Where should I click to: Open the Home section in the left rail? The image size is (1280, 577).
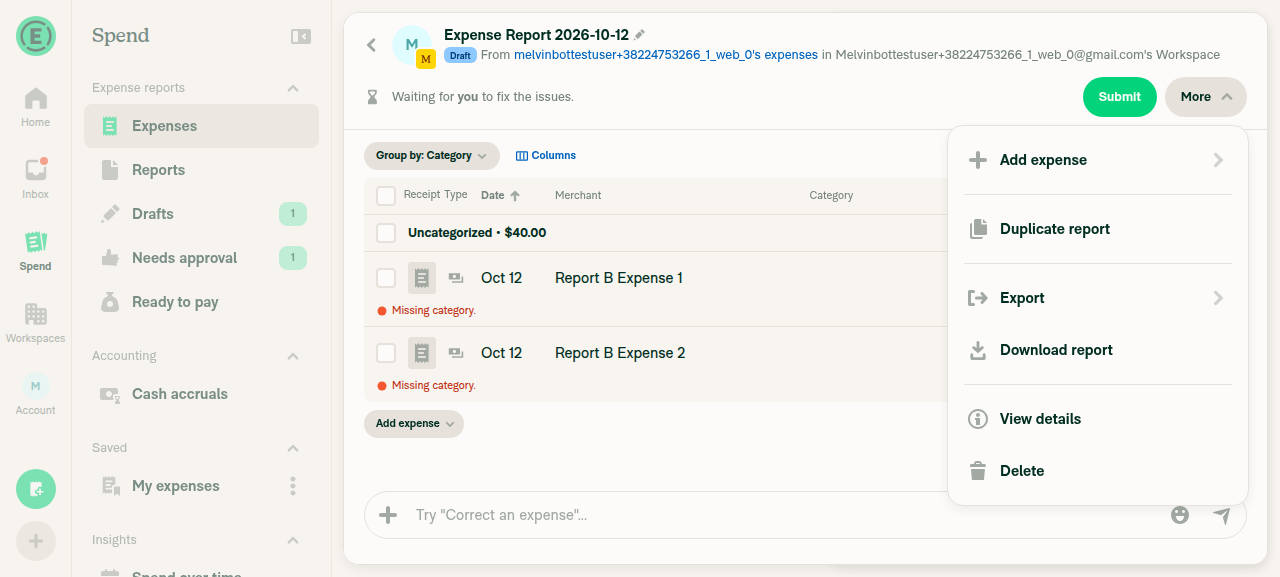[35, 107]
